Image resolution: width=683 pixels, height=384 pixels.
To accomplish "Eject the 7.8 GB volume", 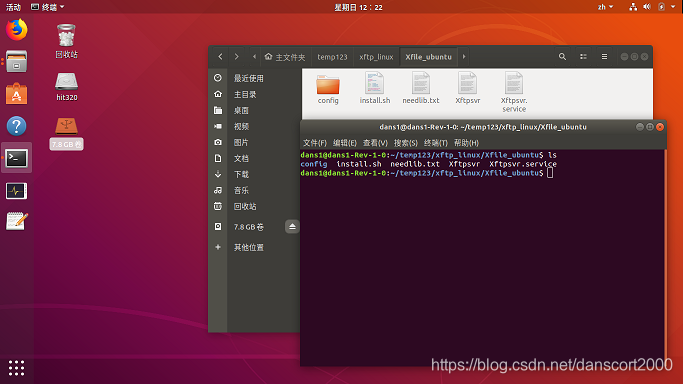I will click(x=292, y=226).
